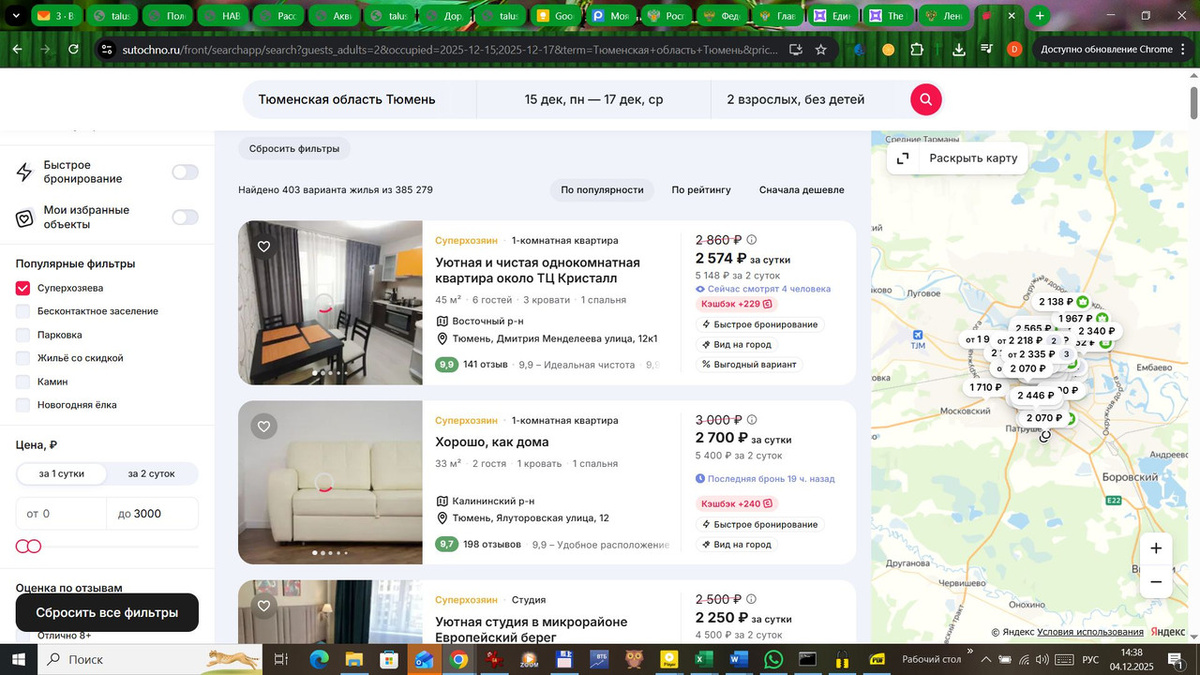The height and width of the screenshot is (675, 1200).
Task: Click 198 отзывов on second listing
Action: coord(492,545)
